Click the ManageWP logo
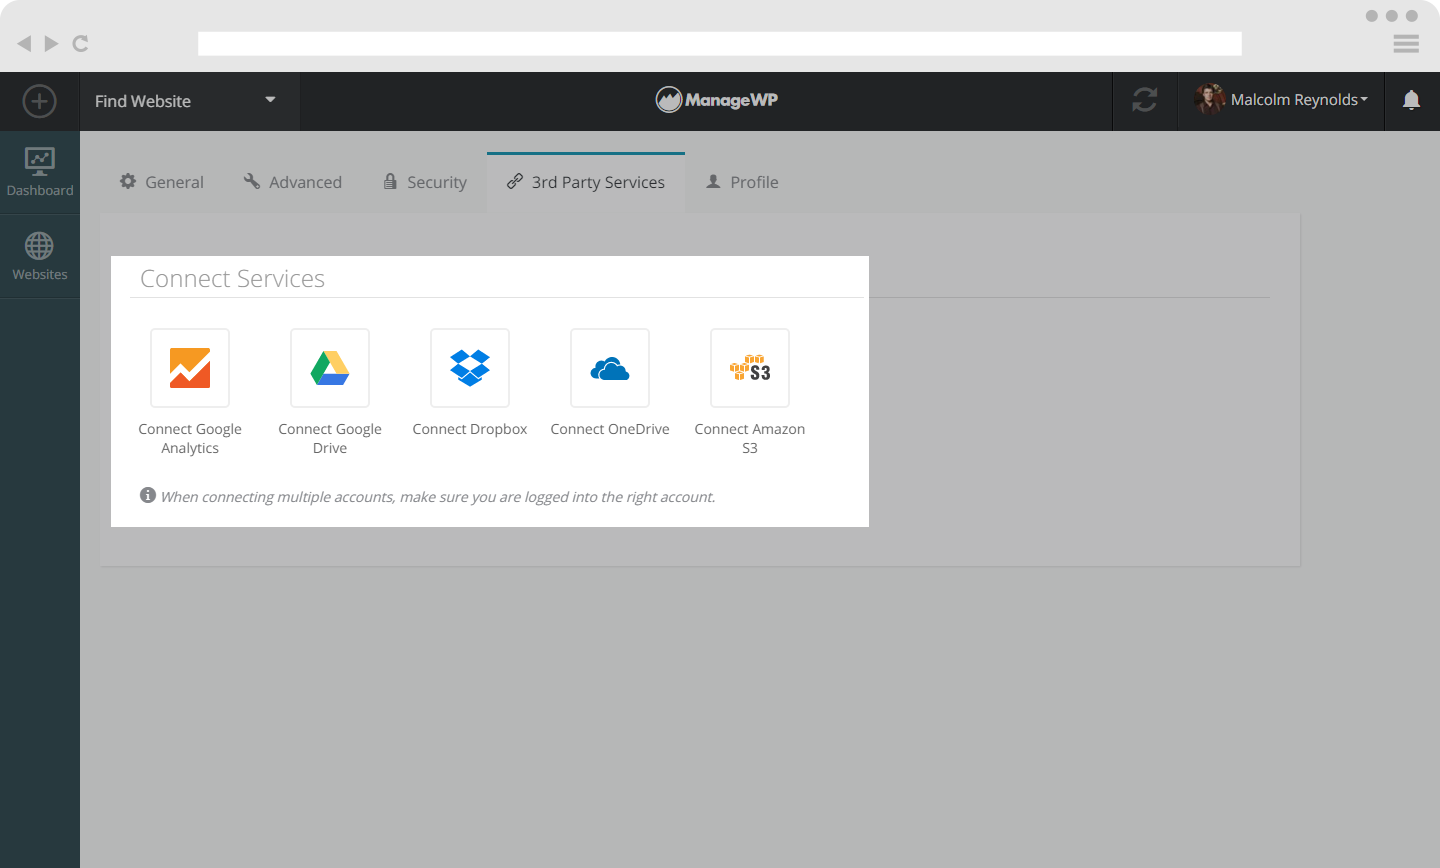The image size is (1440, 868). coord(717,100)
